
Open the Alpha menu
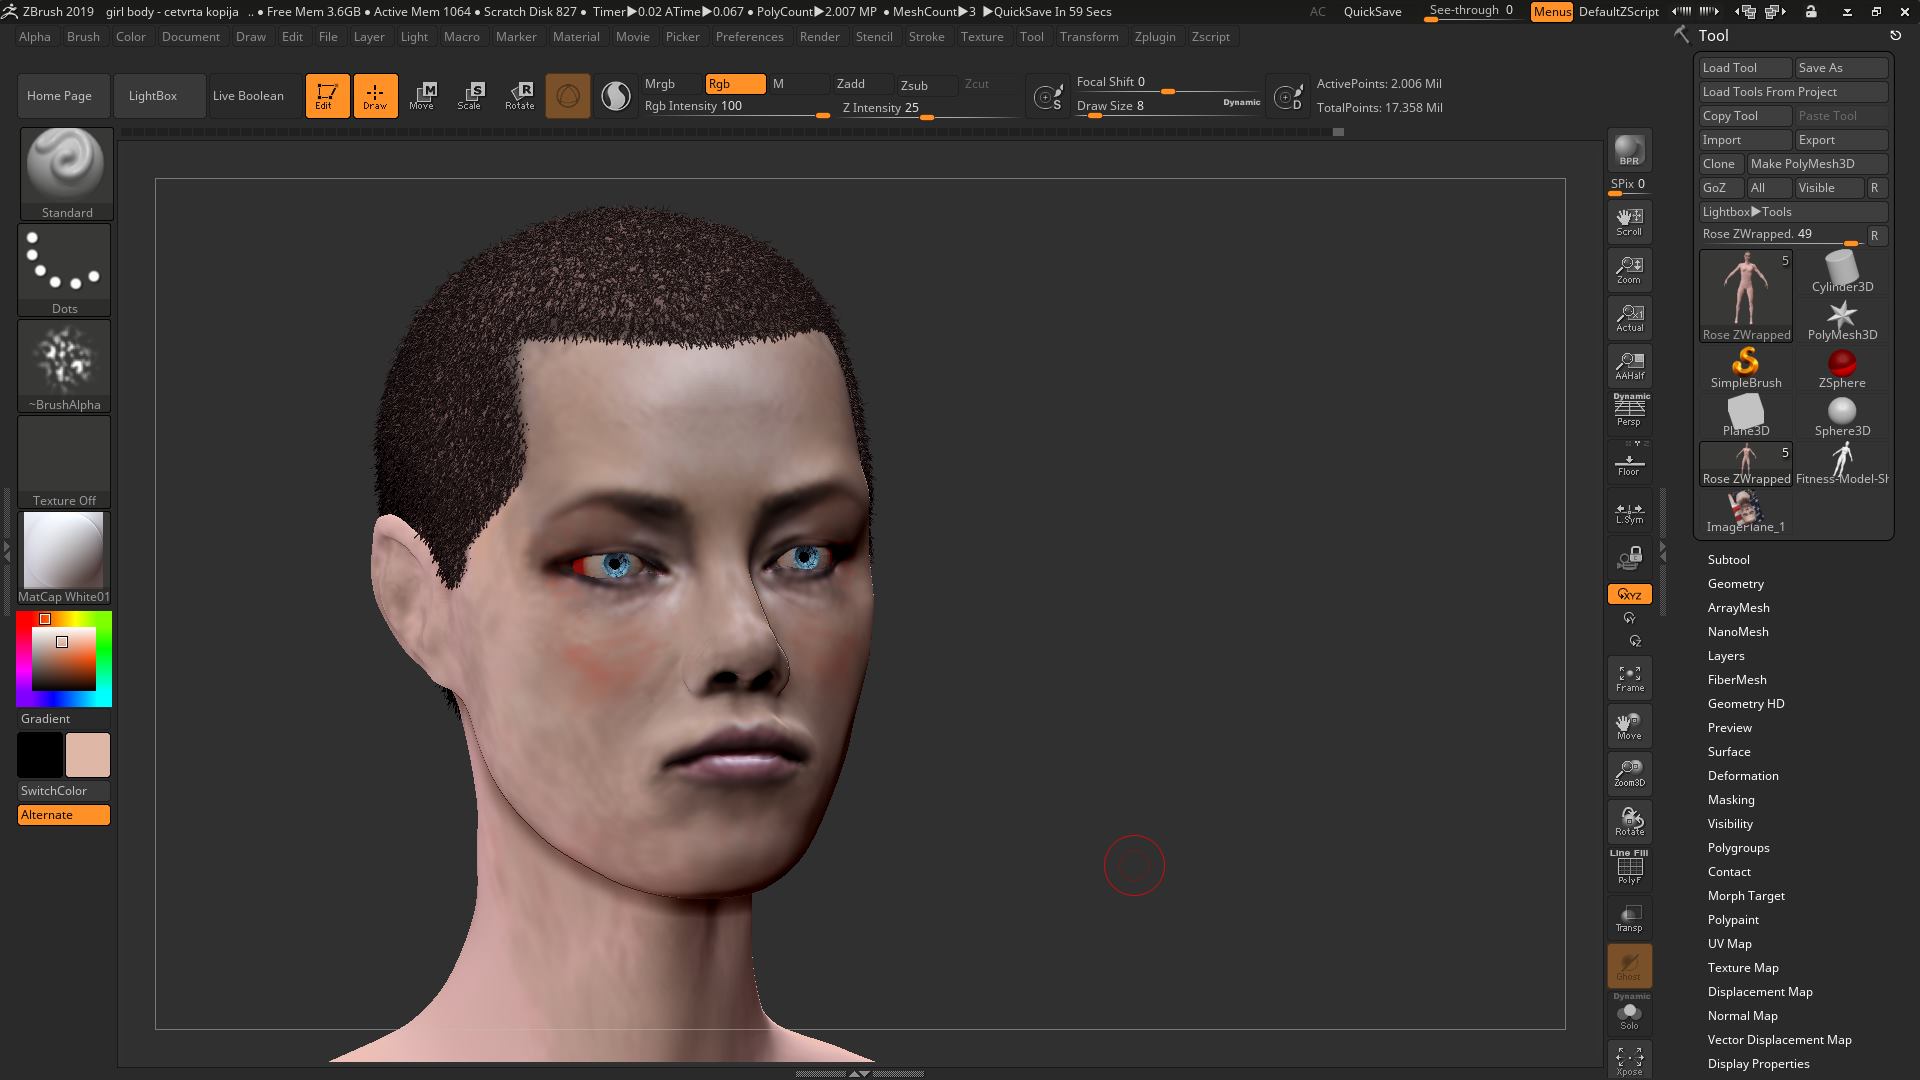[35, 37]
